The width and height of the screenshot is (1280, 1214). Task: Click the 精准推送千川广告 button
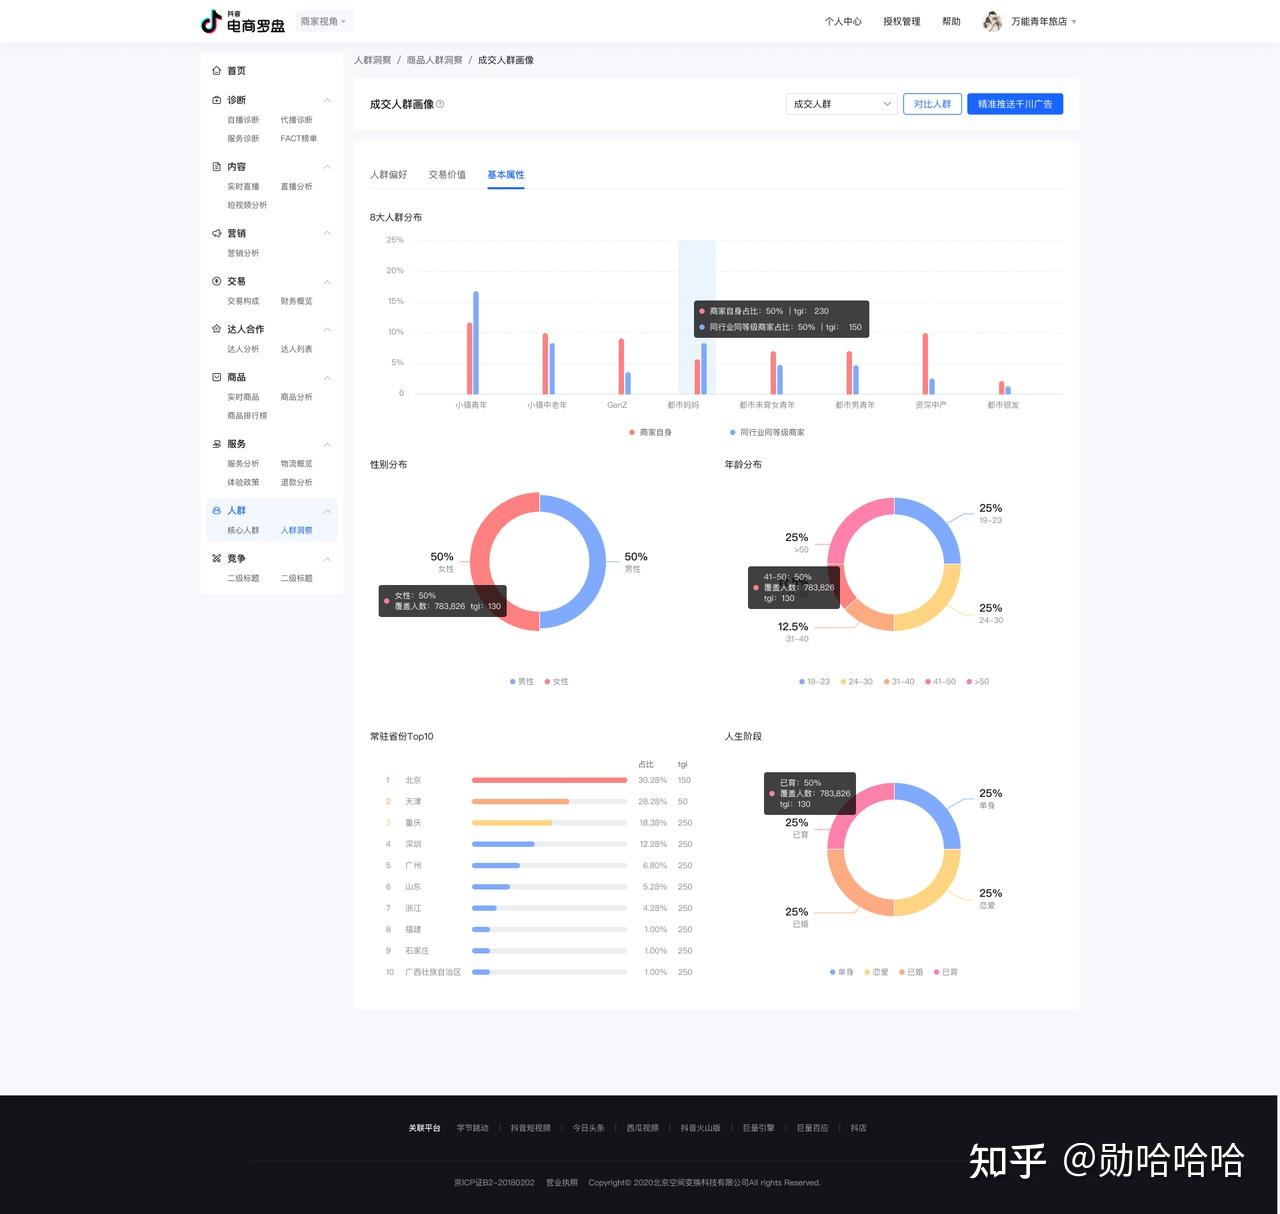(x=1015, y=104)
